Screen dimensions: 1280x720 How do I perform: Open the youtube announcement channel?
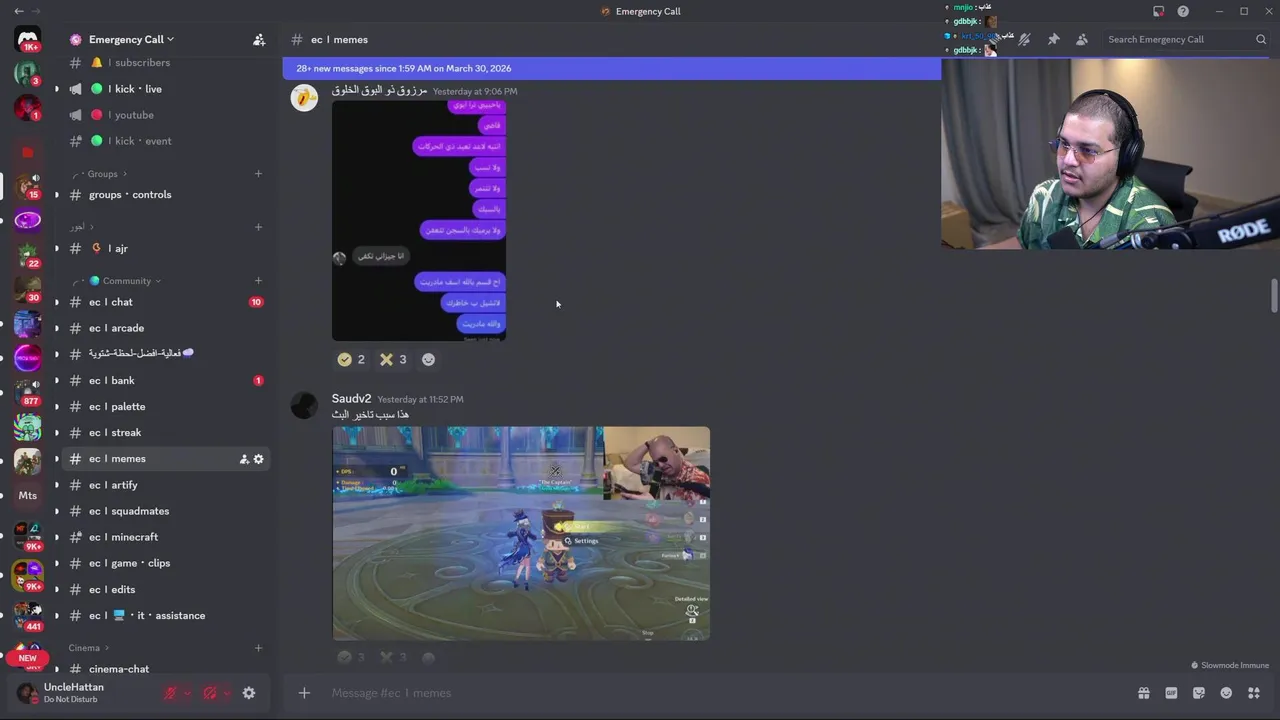(167, 115)
